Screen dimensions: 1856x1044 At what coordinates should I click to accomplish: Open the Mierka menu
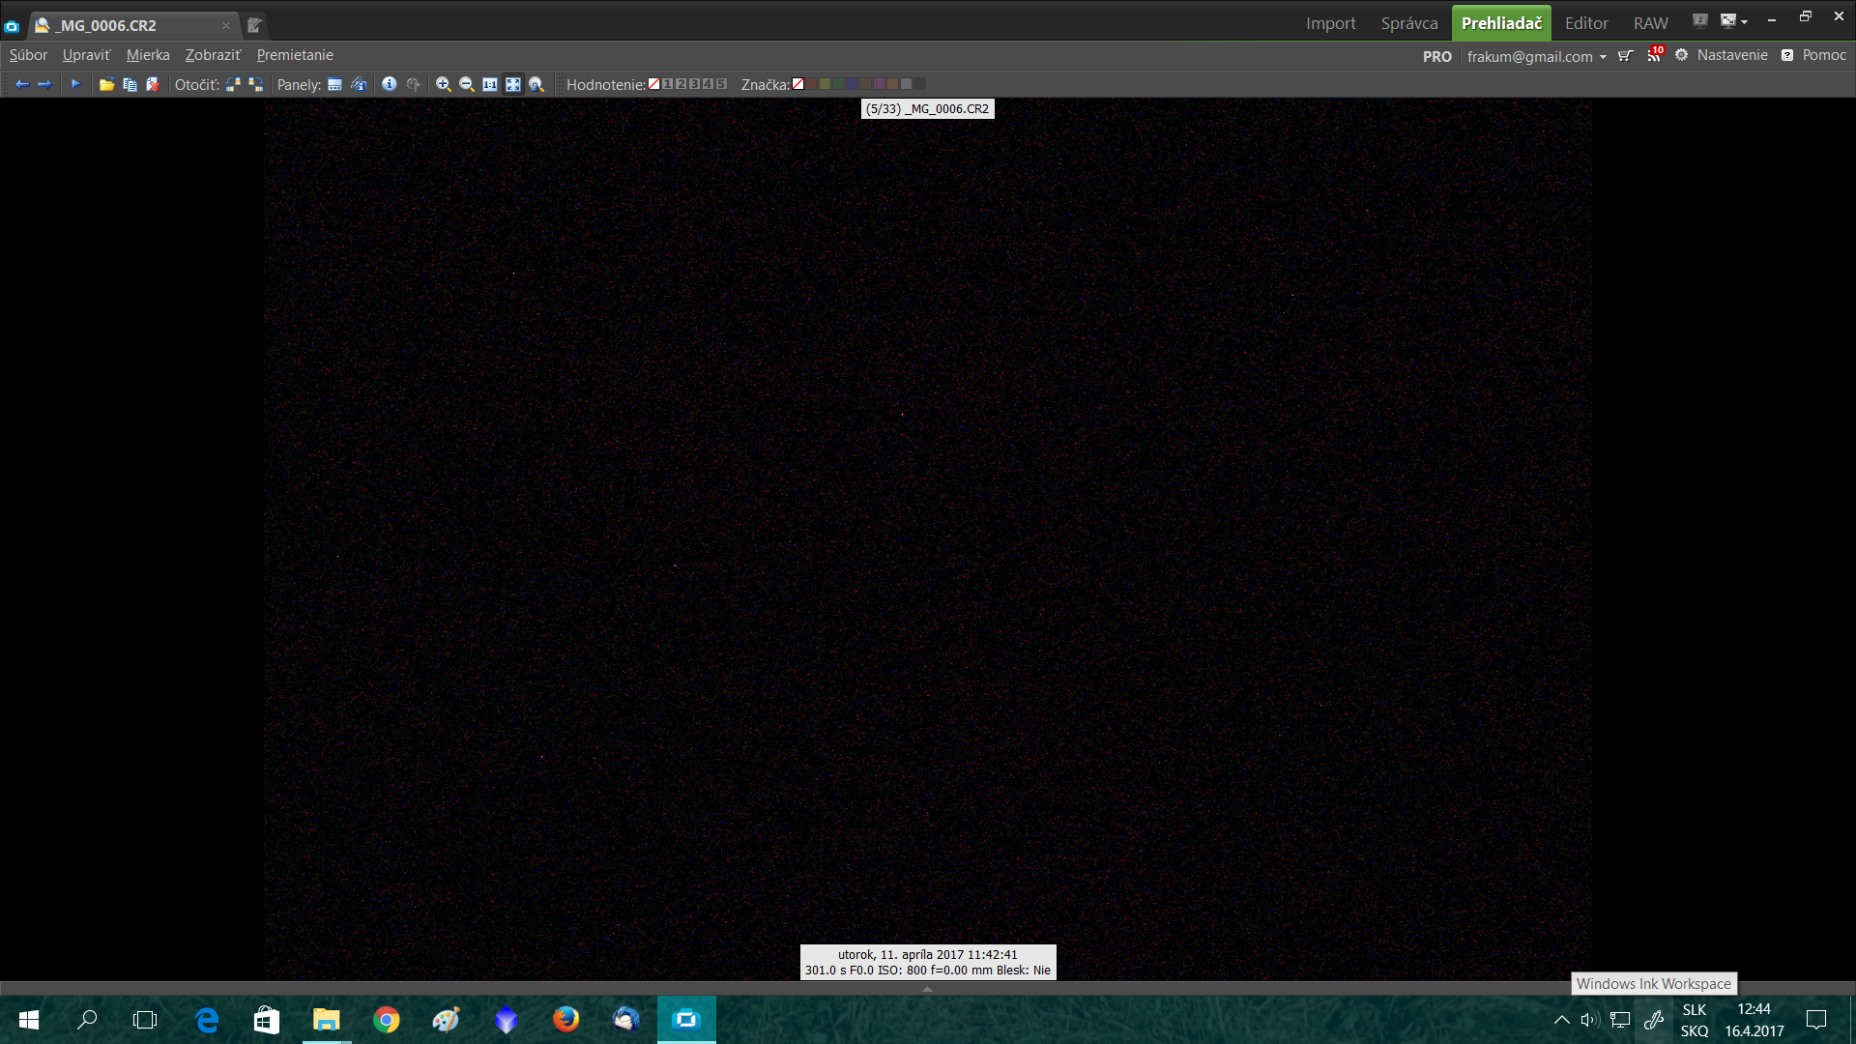148,55
